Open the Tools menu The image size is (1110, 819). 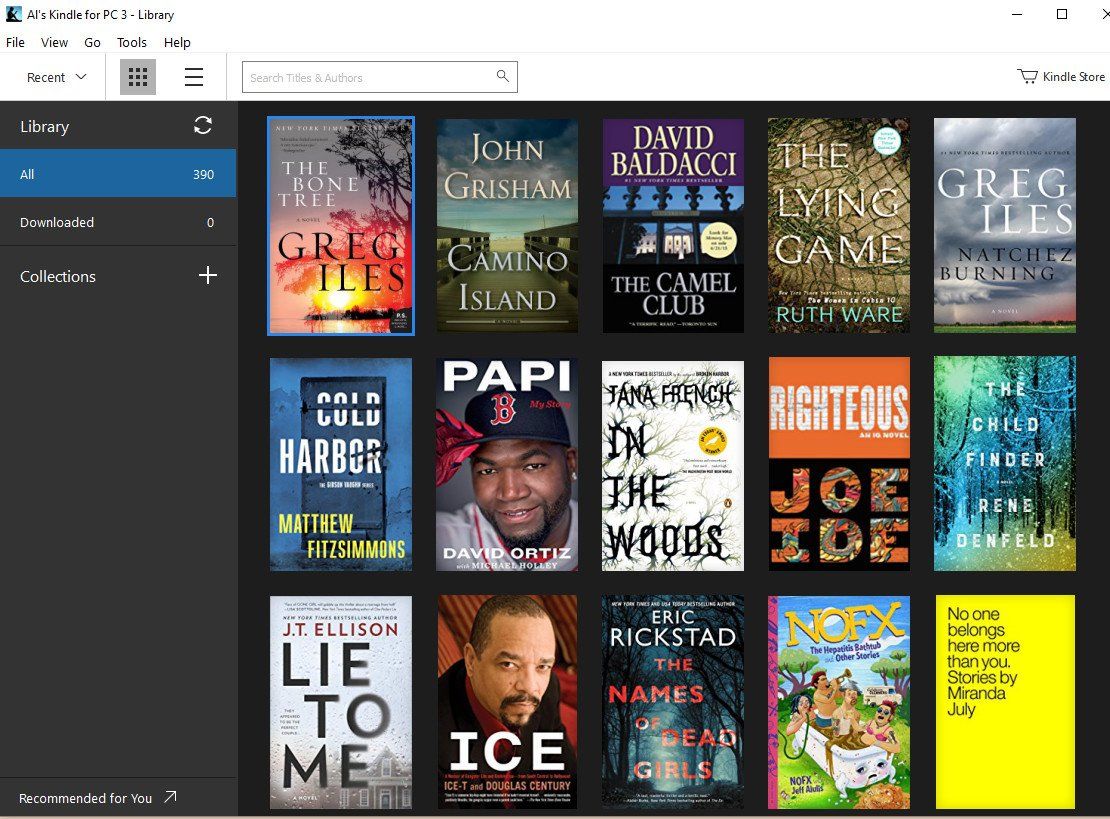click(x=131, y=42)
